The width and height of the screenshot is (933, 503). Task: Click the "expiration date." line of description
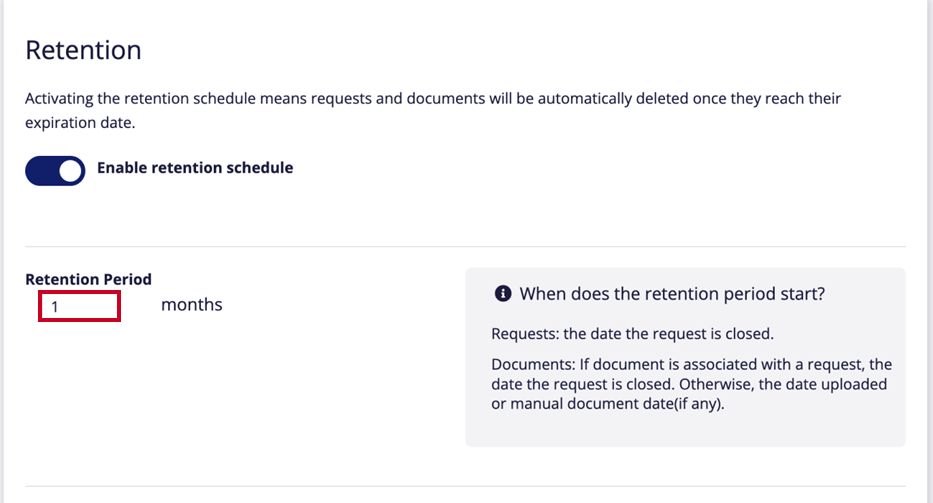tap(80, 123)
